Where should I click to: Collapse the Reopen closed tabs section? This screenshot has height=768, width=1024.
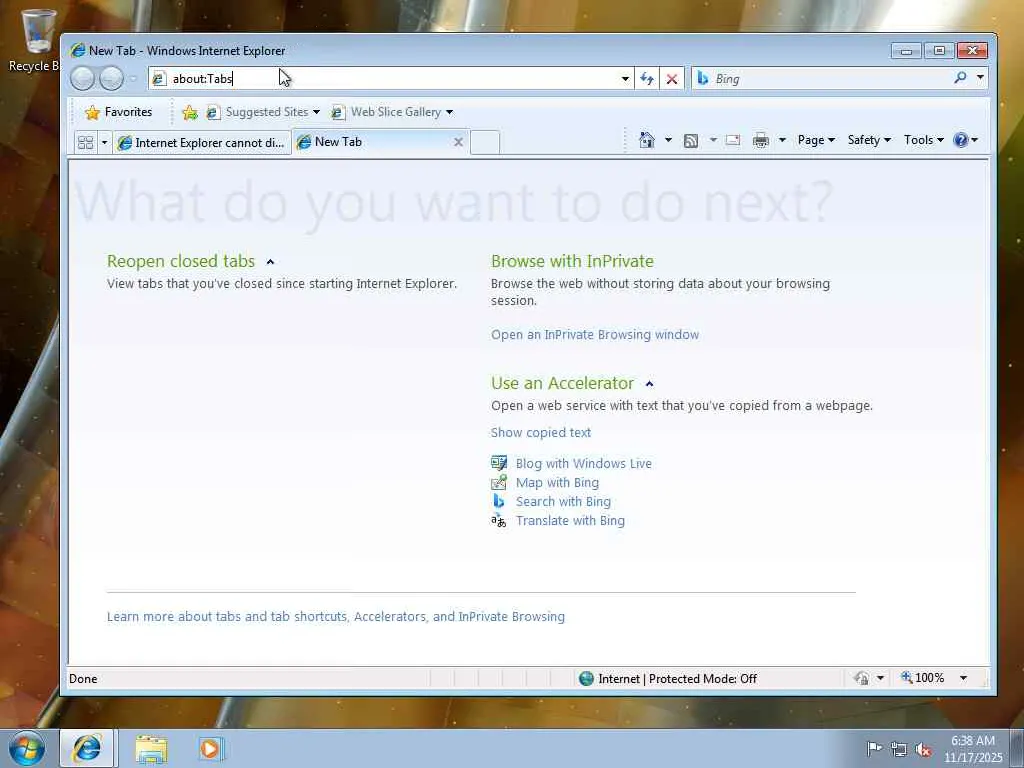pyautogui.click(x=270, y=262)
